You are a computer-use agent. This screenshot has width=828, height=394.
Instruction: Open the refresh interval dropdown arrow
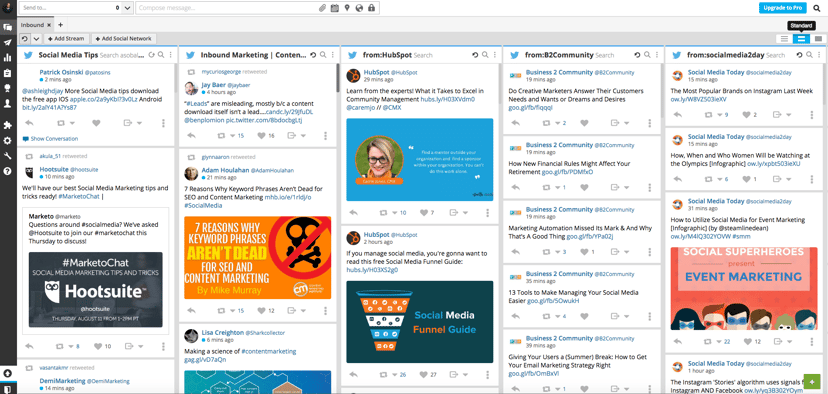[x=36, y=39]
